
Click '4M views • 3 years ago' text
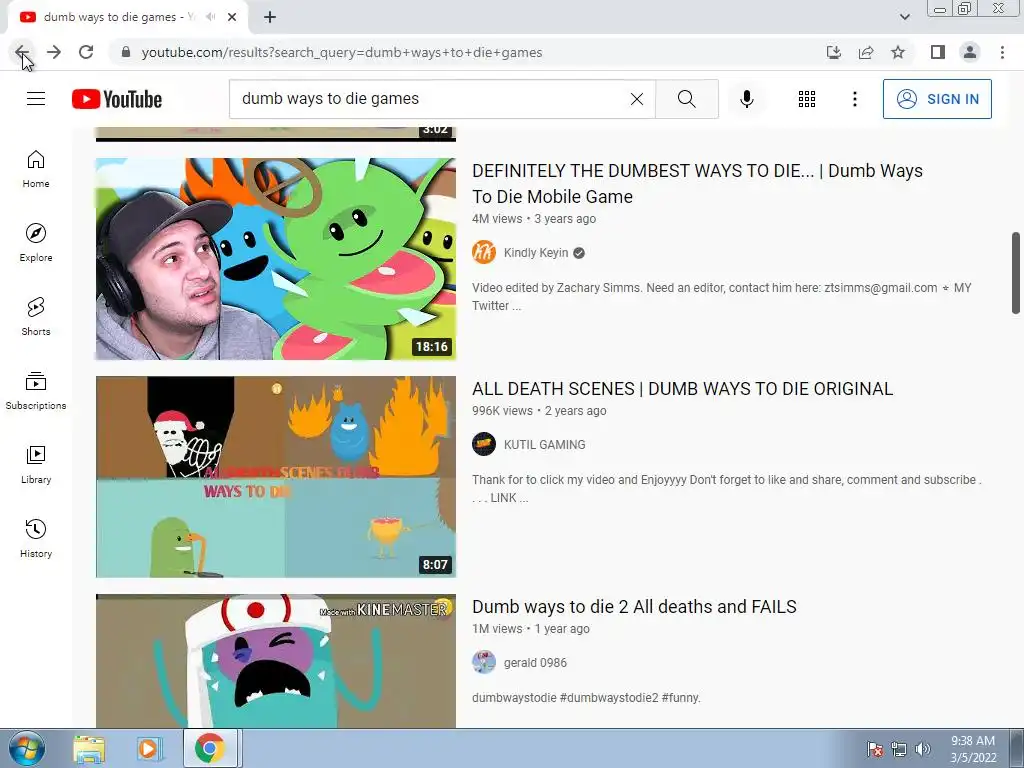point(534,219)
